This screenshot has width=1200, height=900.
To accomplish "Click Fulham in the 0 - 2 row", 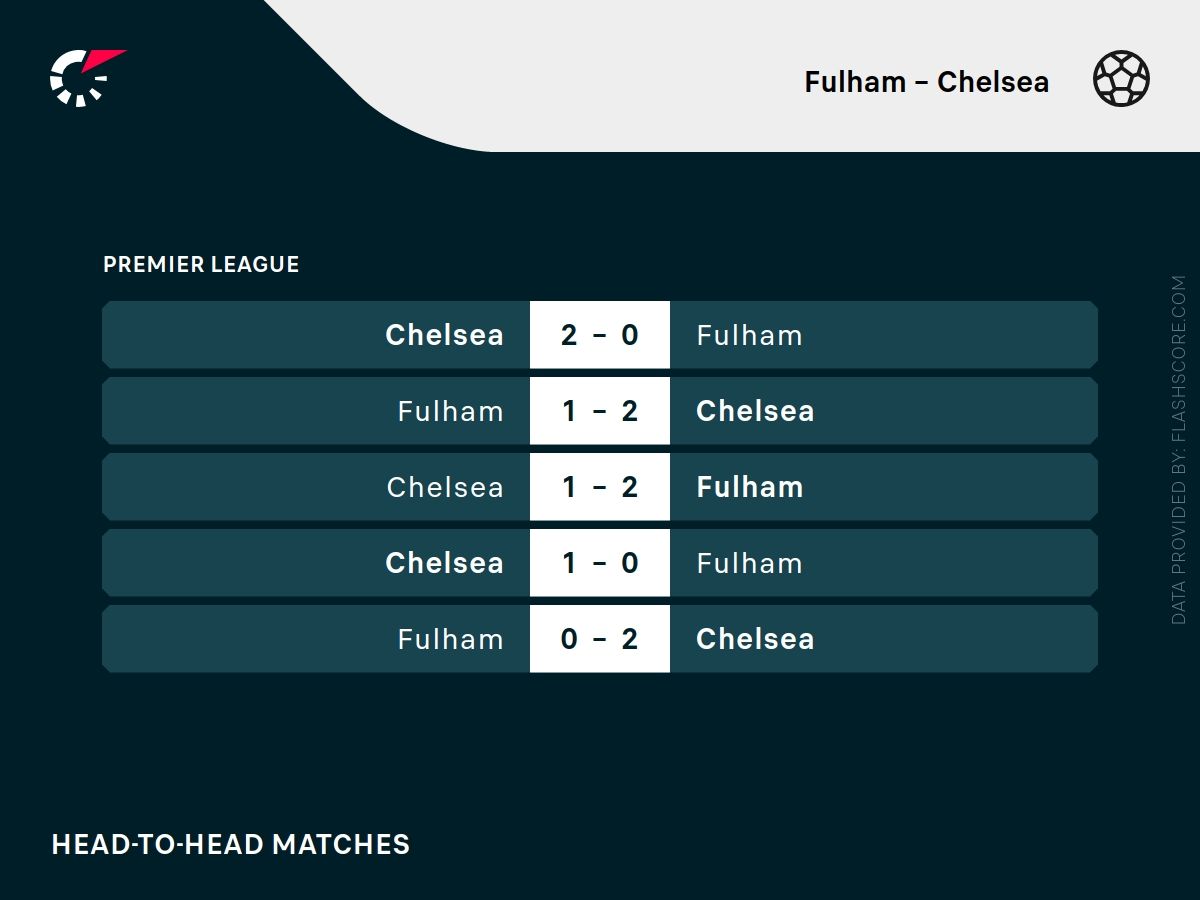I will click(450, 639).
